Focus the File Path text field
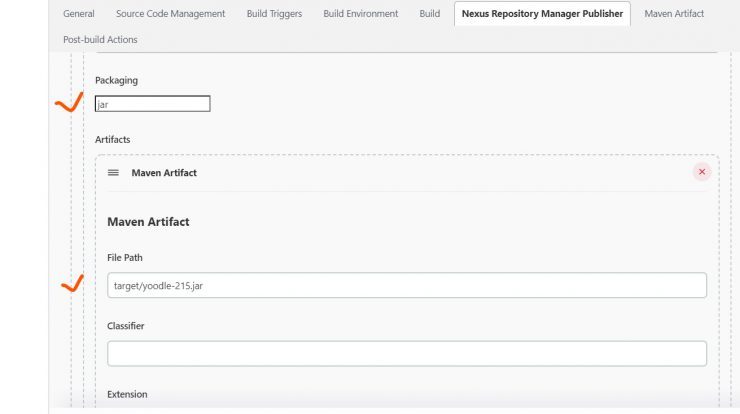 pyautogui.click(x=407, y=285)
